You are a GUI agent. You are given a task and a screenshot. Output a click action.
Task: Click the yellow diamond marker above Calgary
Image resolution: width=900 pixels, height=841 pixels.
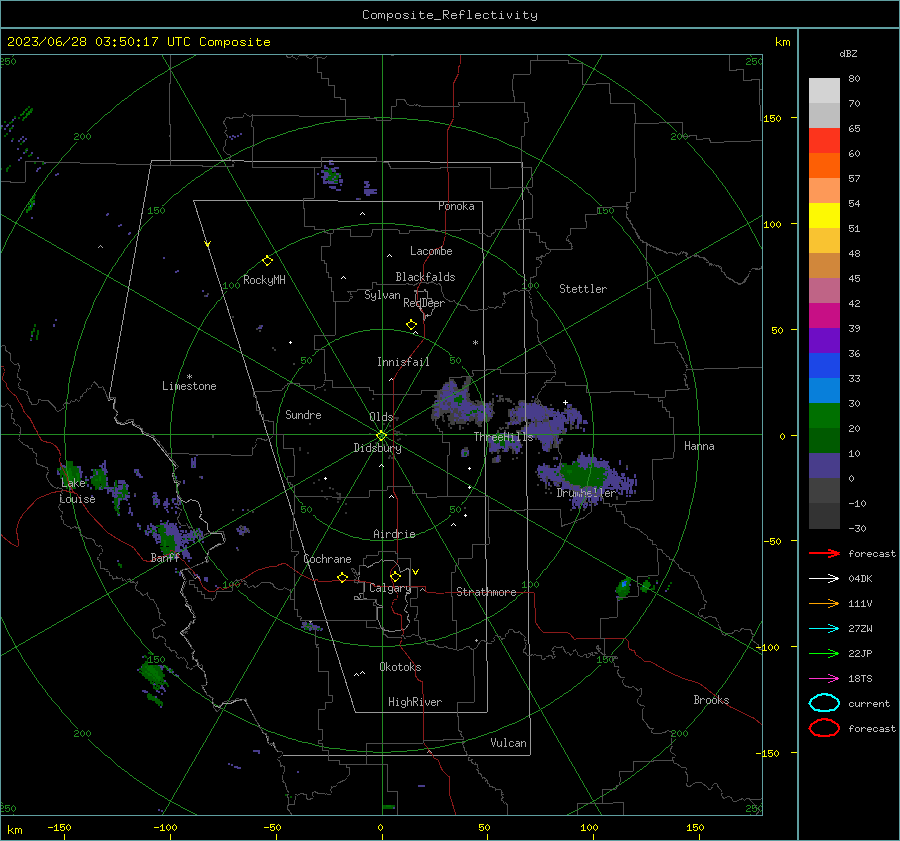click(x=395, y=576)
